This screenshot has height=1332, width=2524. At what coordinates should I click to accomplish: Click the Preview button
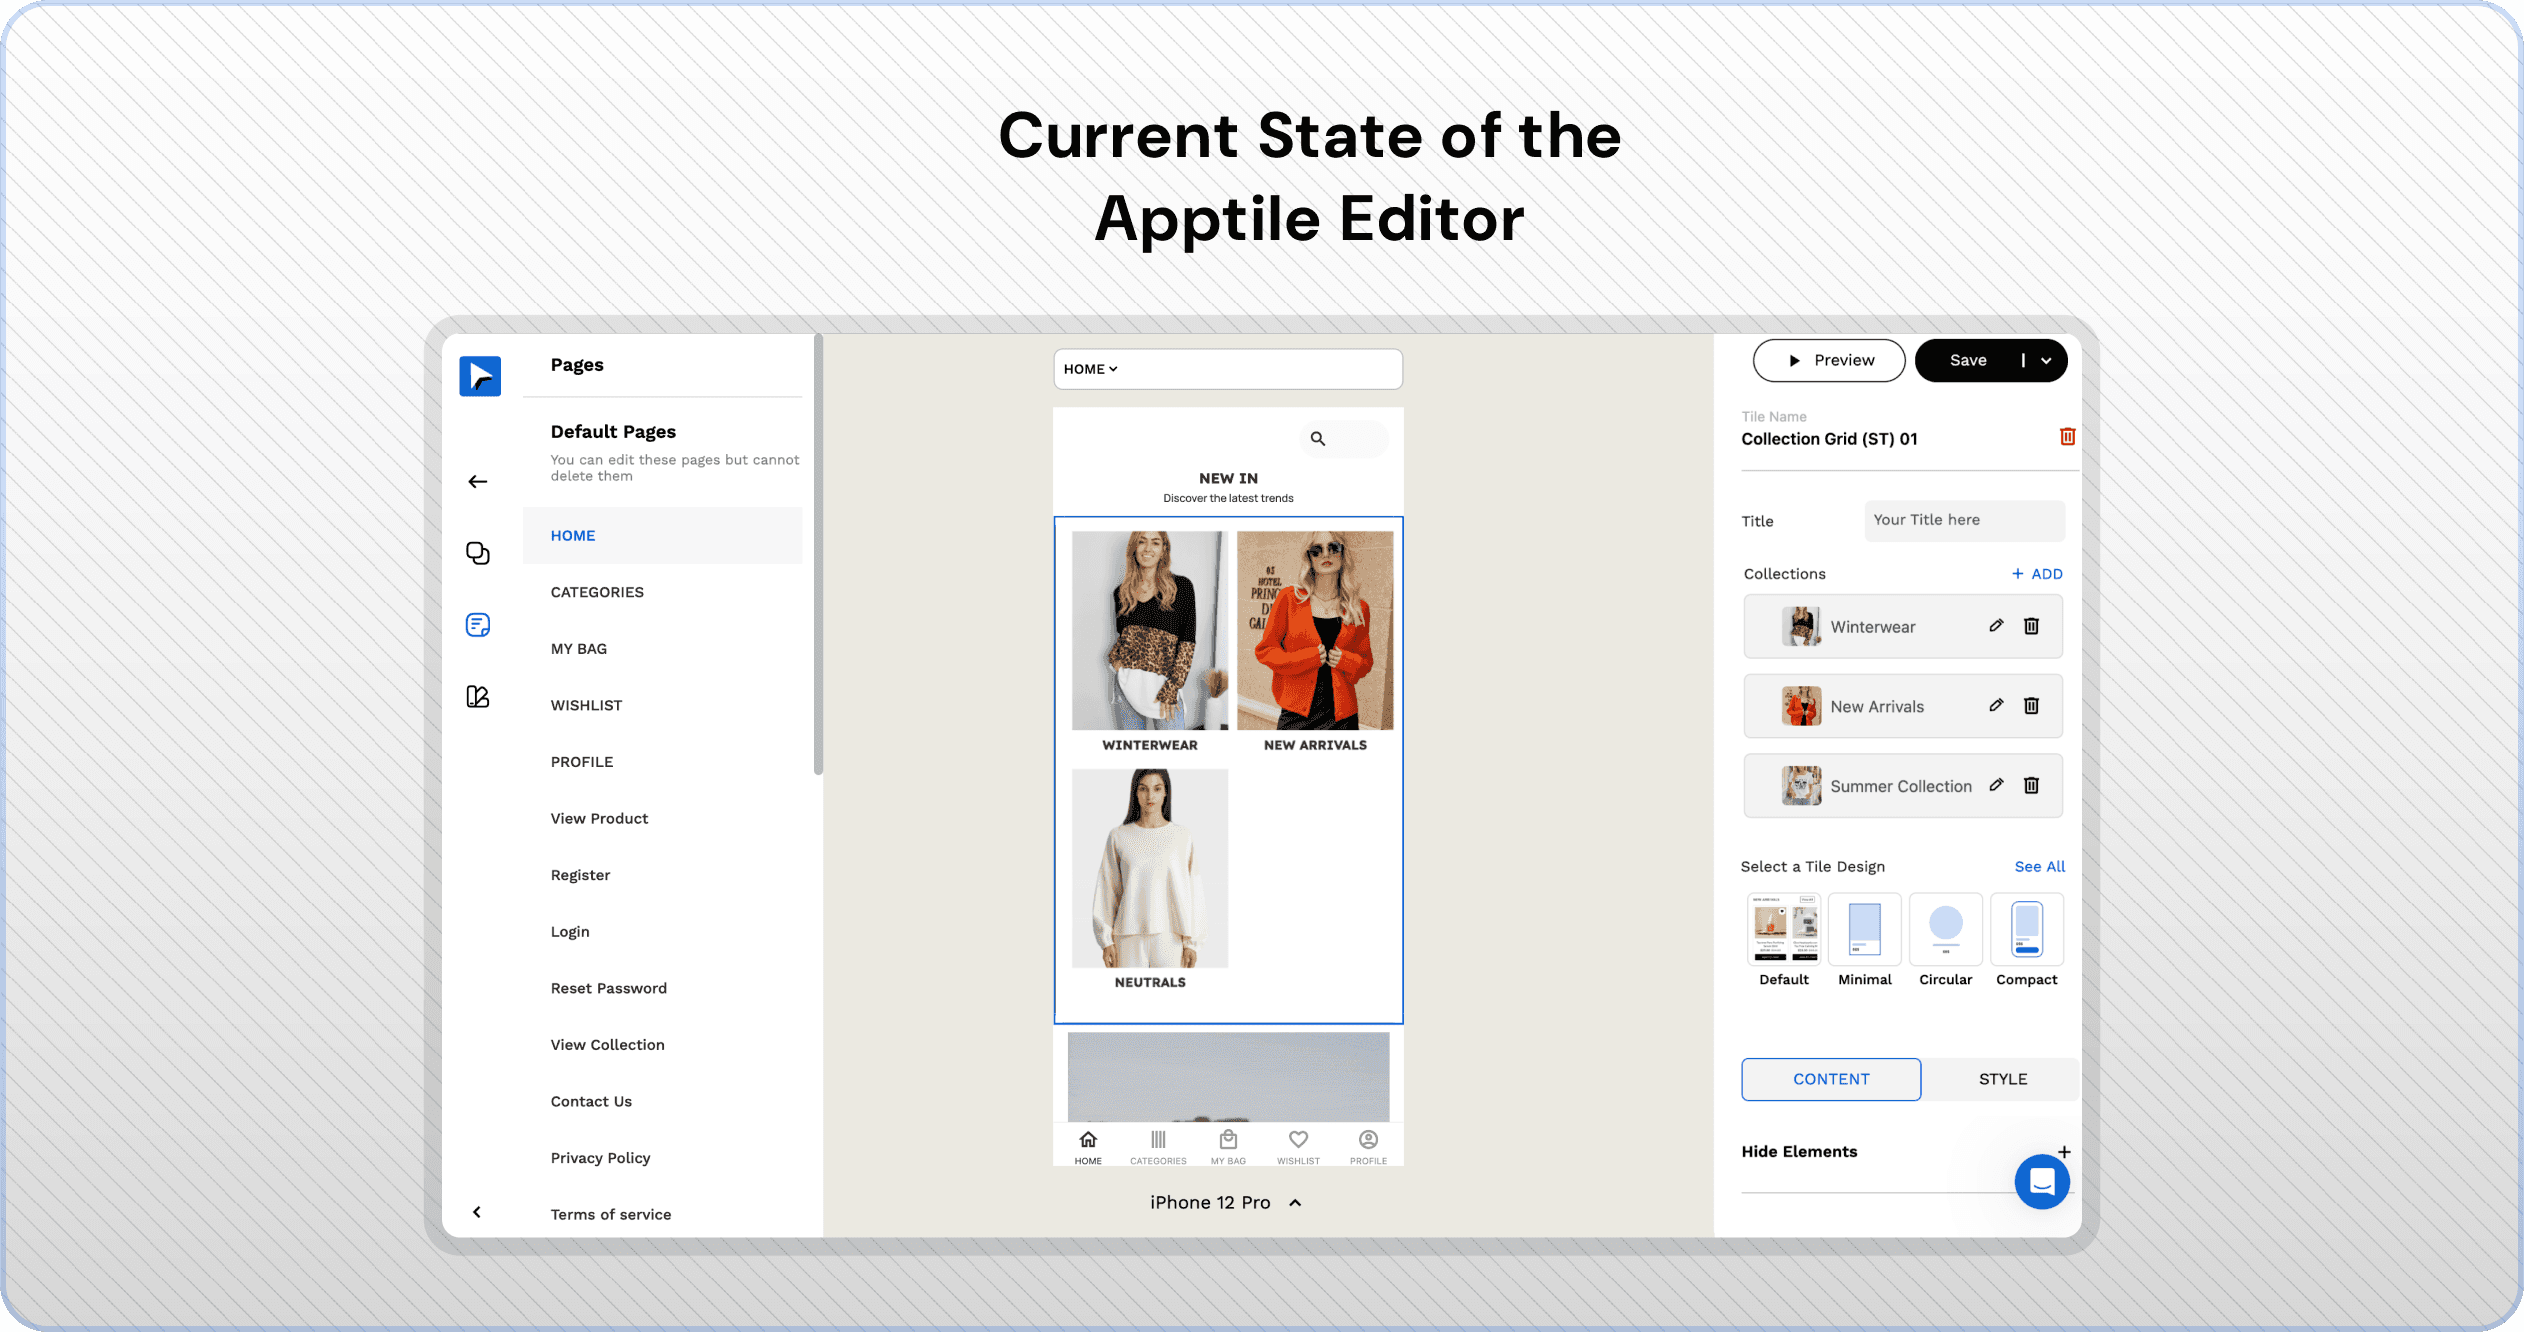(x=1829, y=361)
